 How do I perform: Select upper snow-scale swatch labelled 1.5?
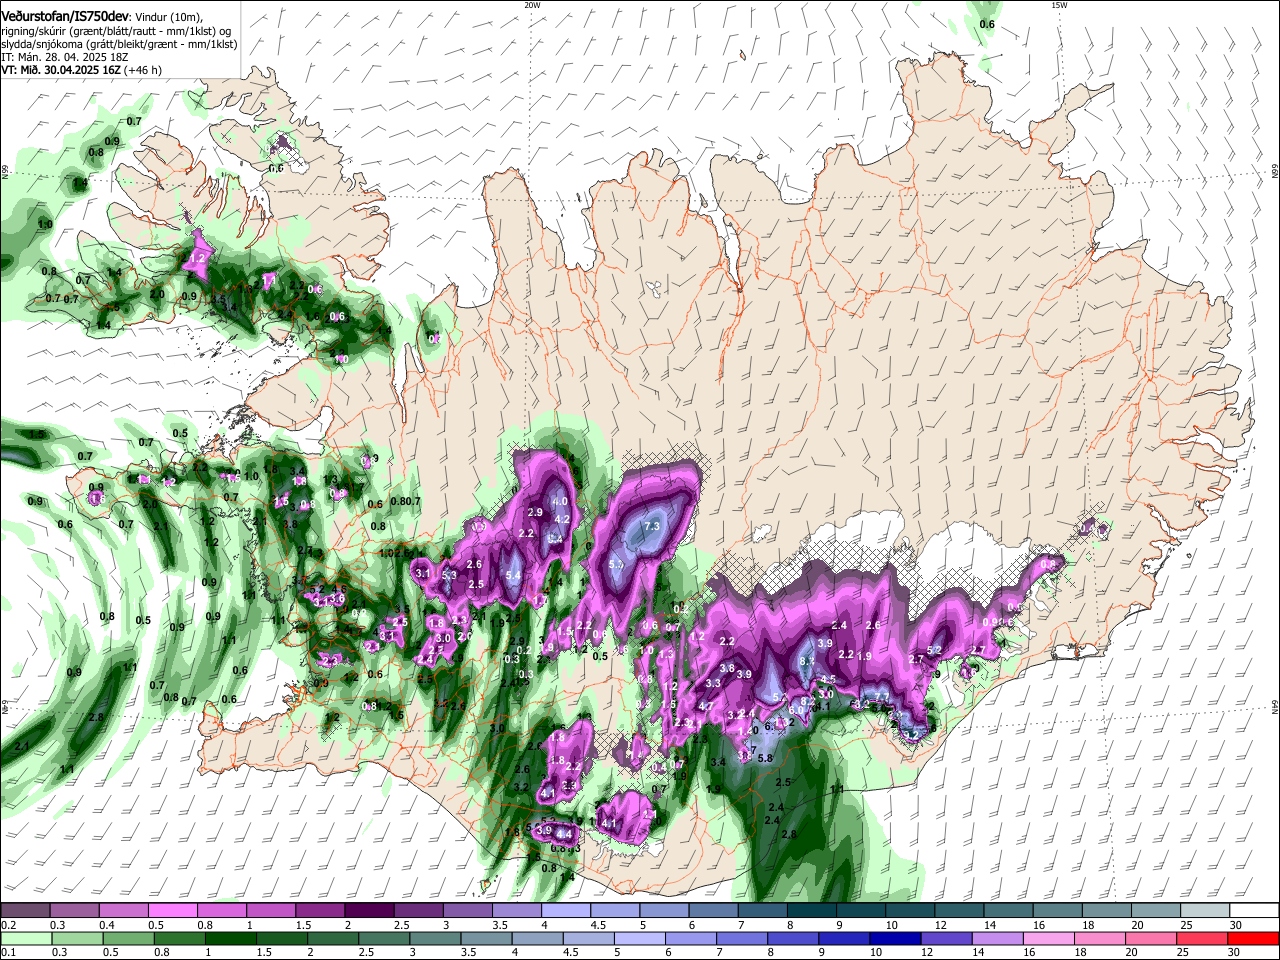pyautogui.click(x=320, y=910)
